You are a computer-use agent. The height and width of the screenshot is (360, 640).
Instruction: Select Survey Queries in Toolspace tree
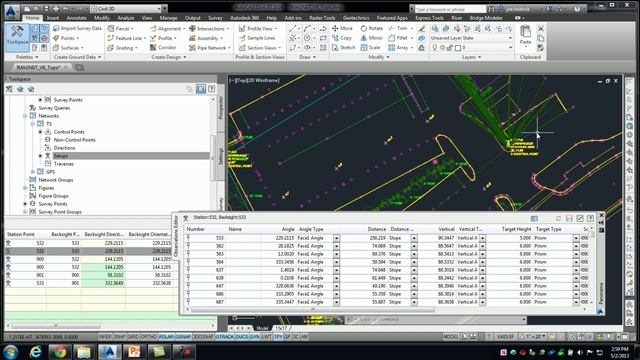point(54,108)
